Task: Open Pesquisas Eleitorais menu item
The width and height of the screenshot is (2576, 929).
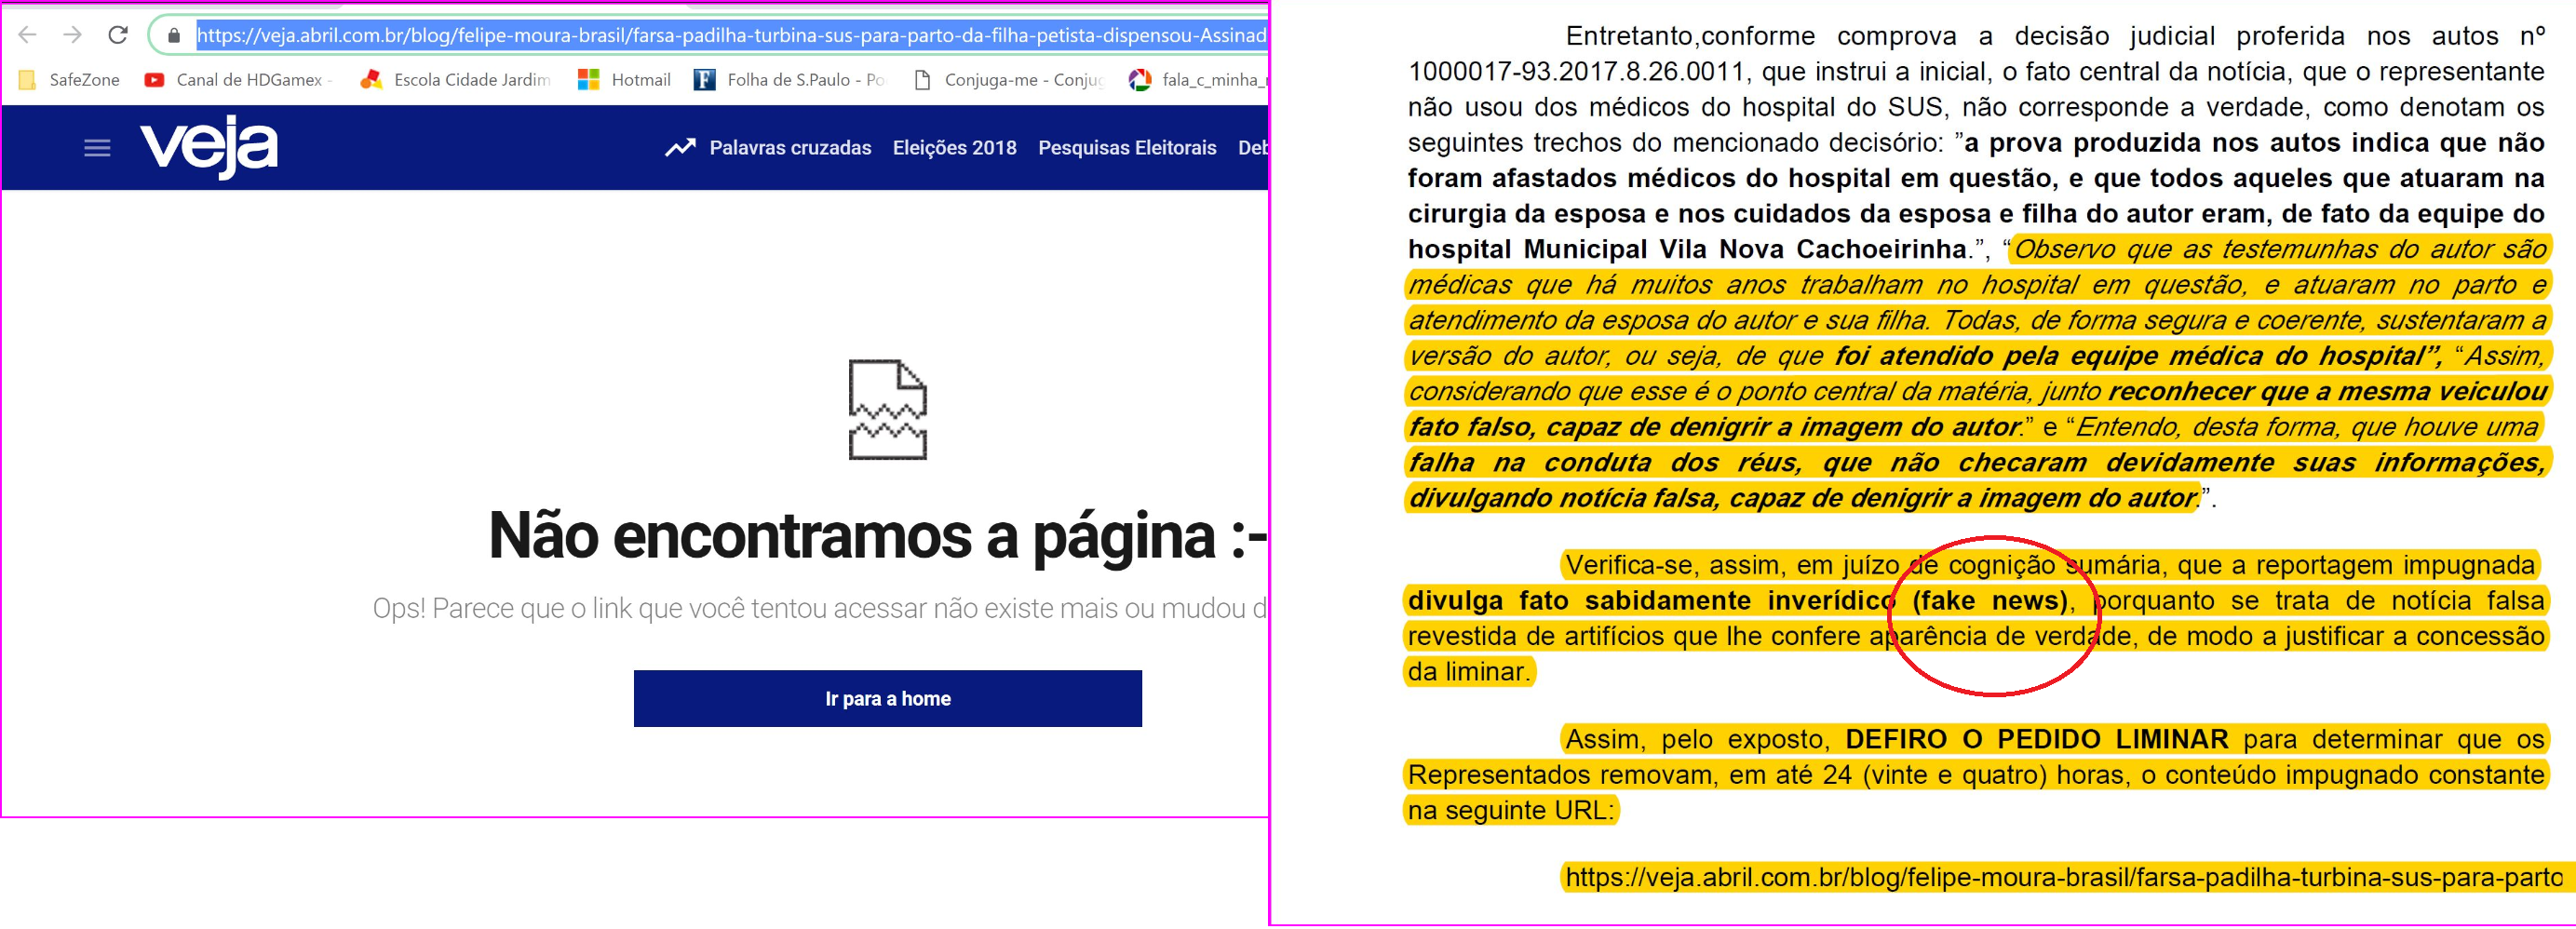Action: (x=1127, y=148)
